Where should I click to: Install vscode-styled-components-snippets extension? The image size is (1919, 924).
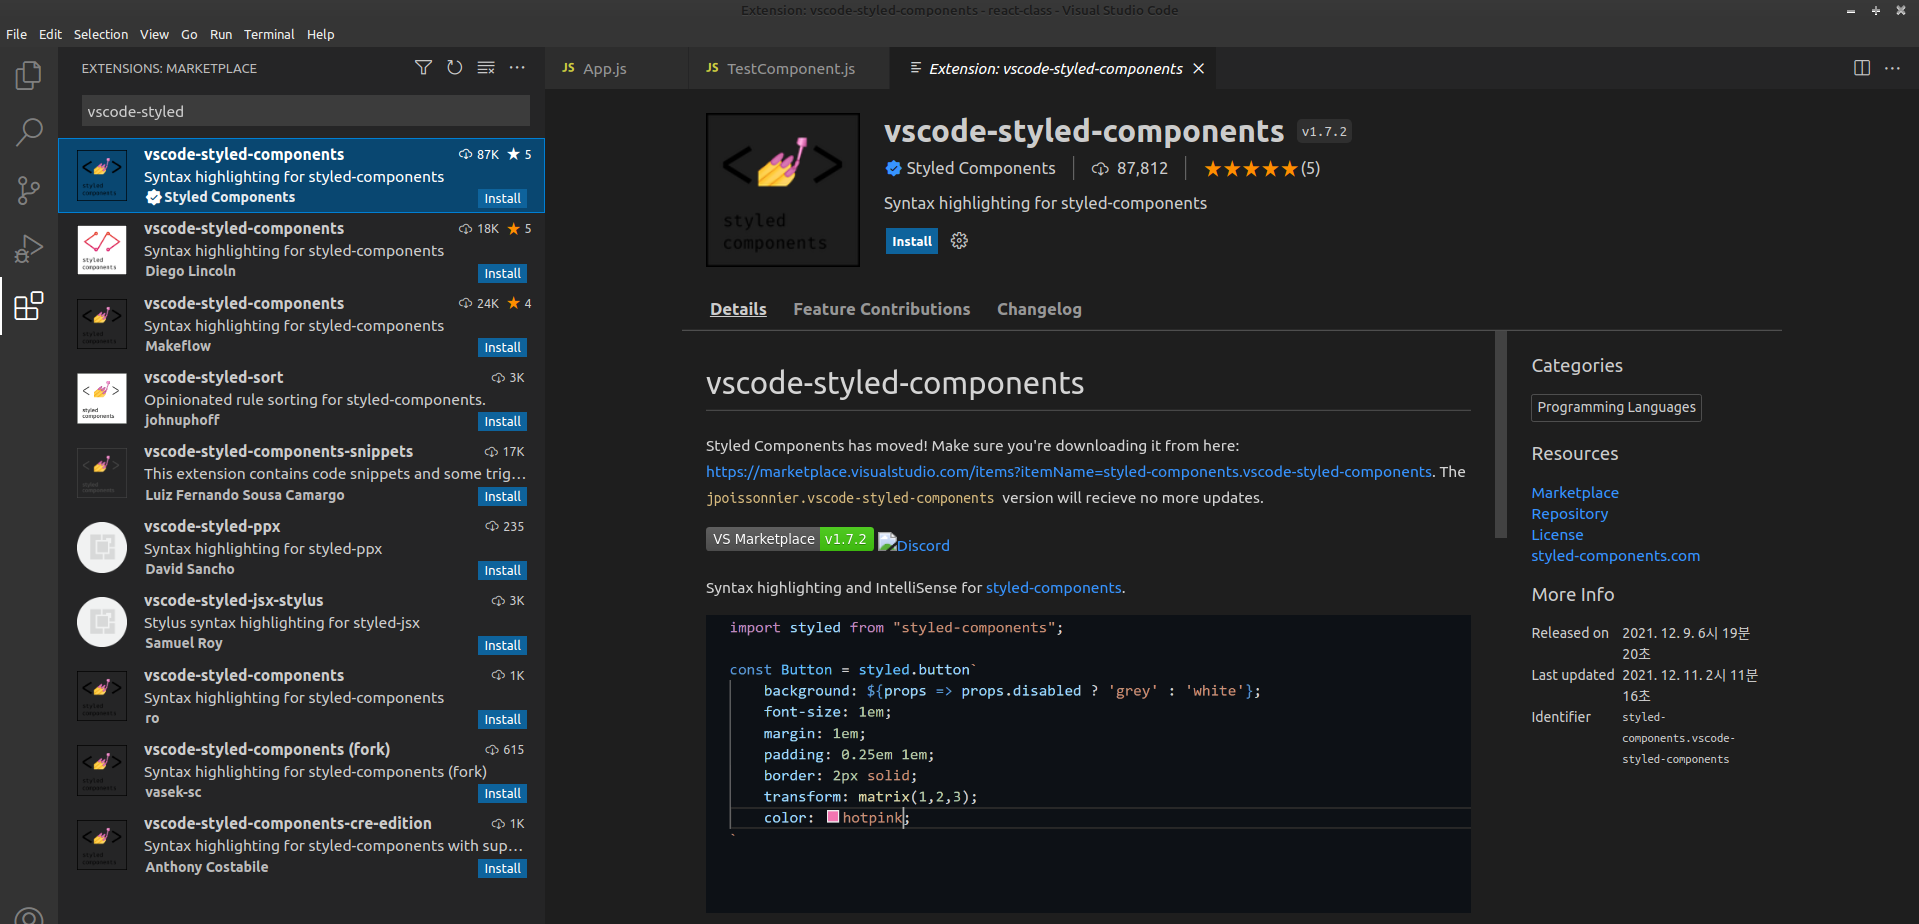[x=502, y=496]
